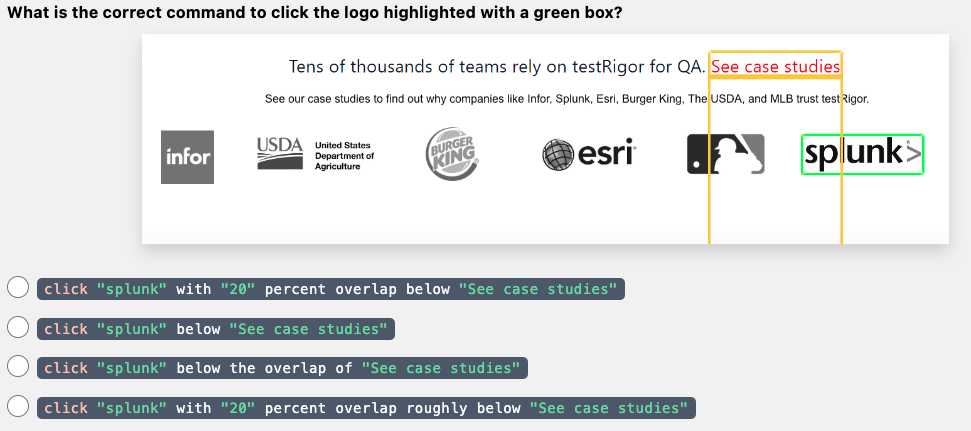Viewport: 971px width, 431px height.
Task: Click code snippet ending "percent overlap below See case studies"
Action: 331,289
